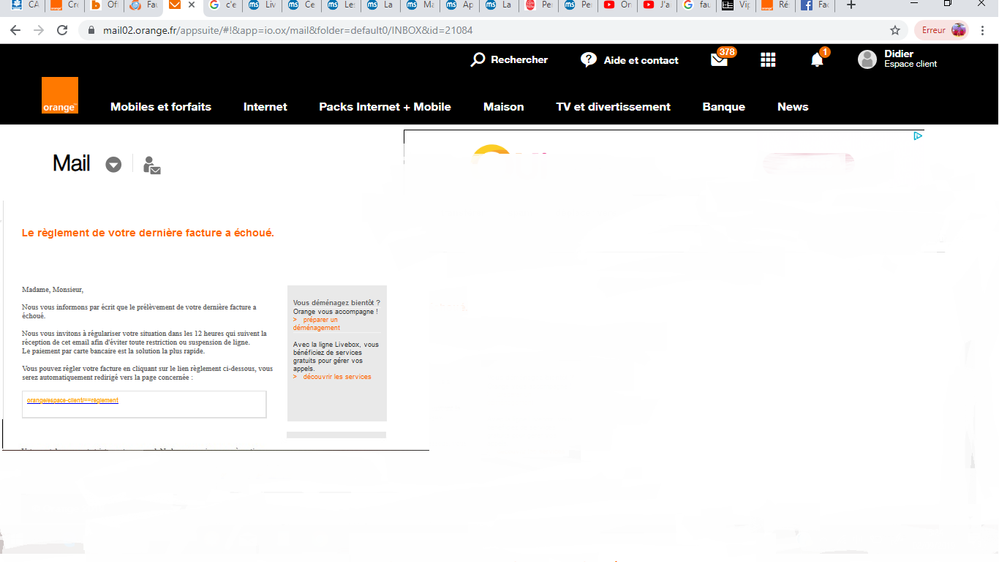Open the Didier Espace client account menu
The width and height of the screenshot is (999, 562).
tap(897, 59)
